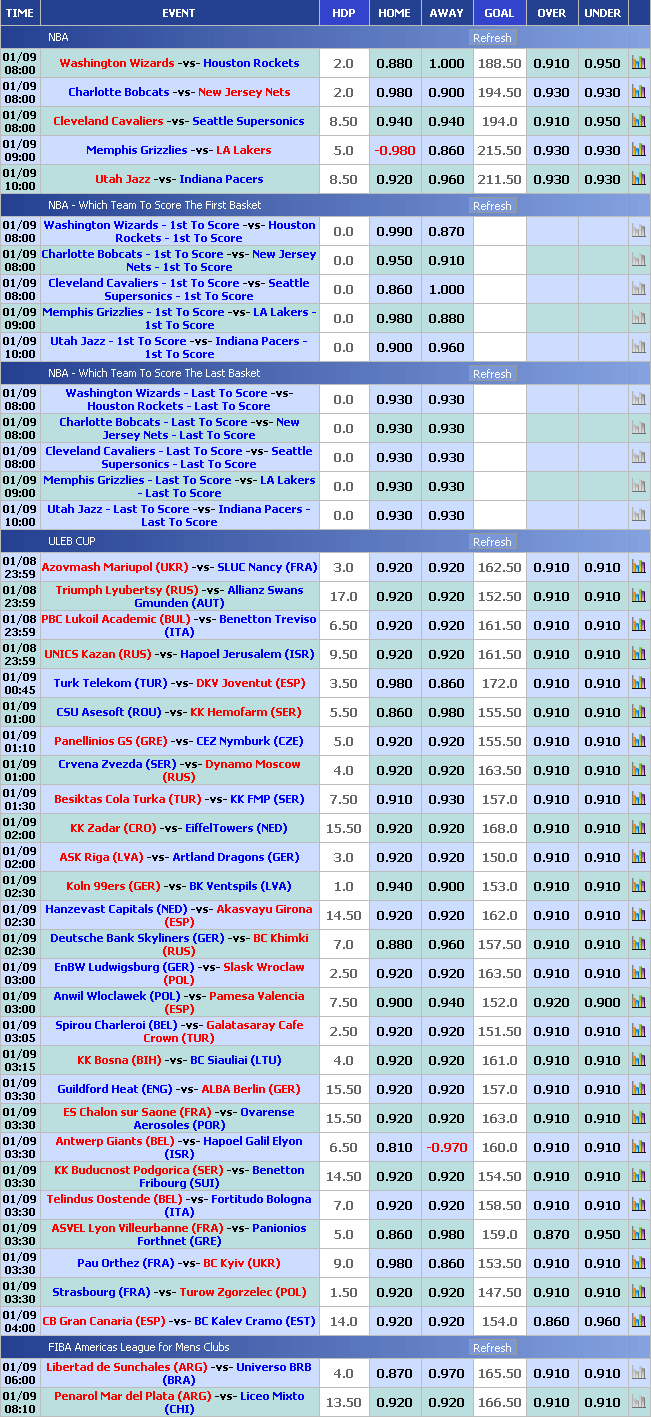Refresh the NBA section
Image resolution: width=651 pixels, height=1417 pixels.
(x=492, y=38)
